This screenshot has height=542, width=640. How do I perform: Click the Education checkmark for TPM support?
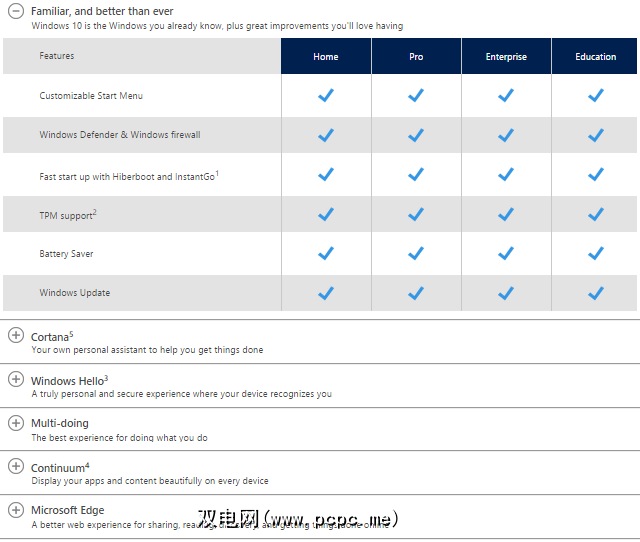[596, 214]
